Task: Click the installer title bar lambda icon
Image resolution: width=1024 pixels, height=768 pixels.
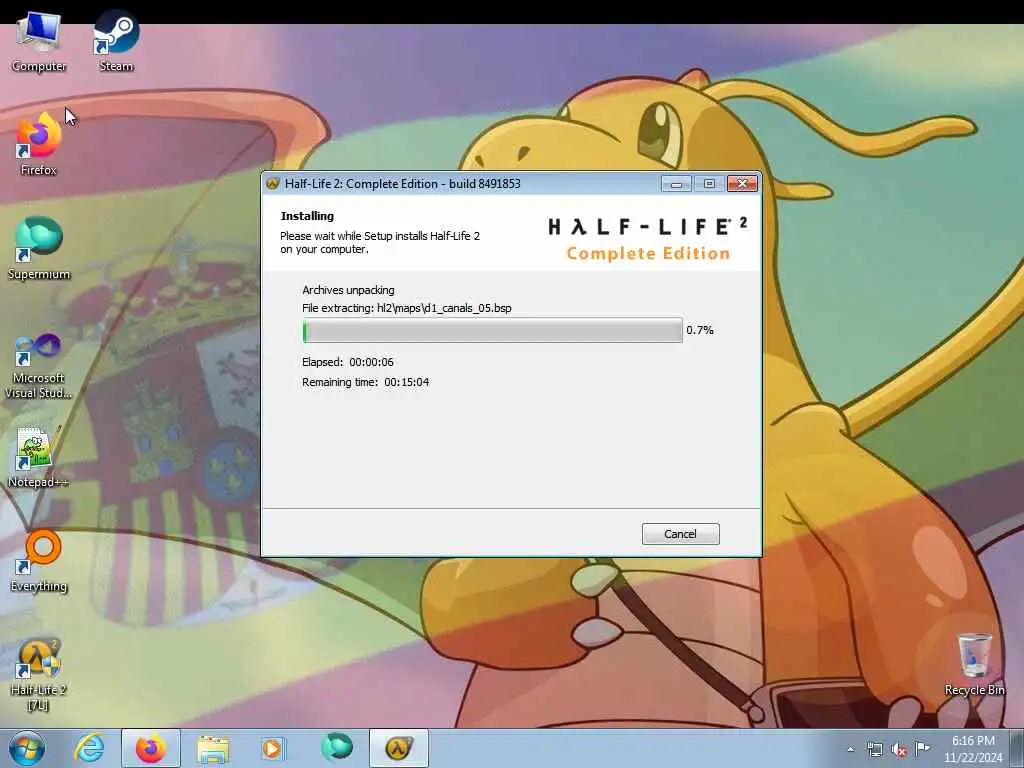Action: [x=273, y=184]
